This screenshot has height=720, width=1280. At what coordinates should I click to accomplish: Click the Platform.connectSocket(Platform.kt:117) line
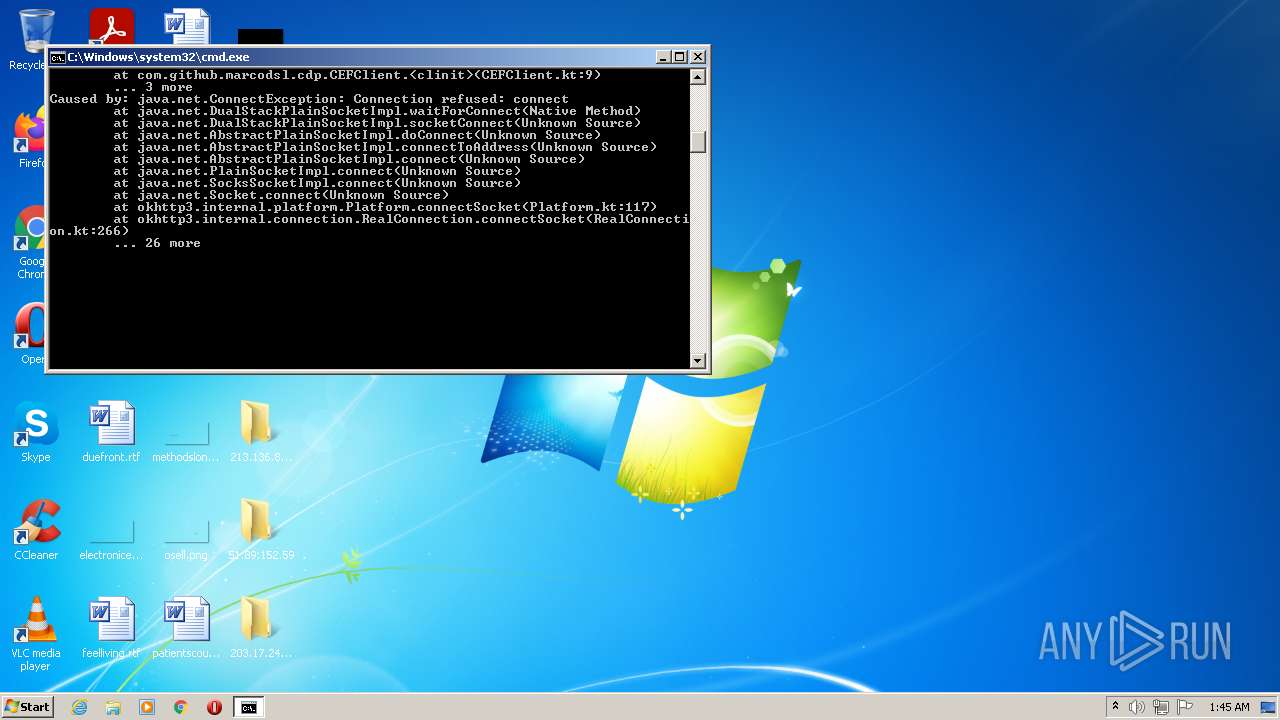tap(385, 207)
